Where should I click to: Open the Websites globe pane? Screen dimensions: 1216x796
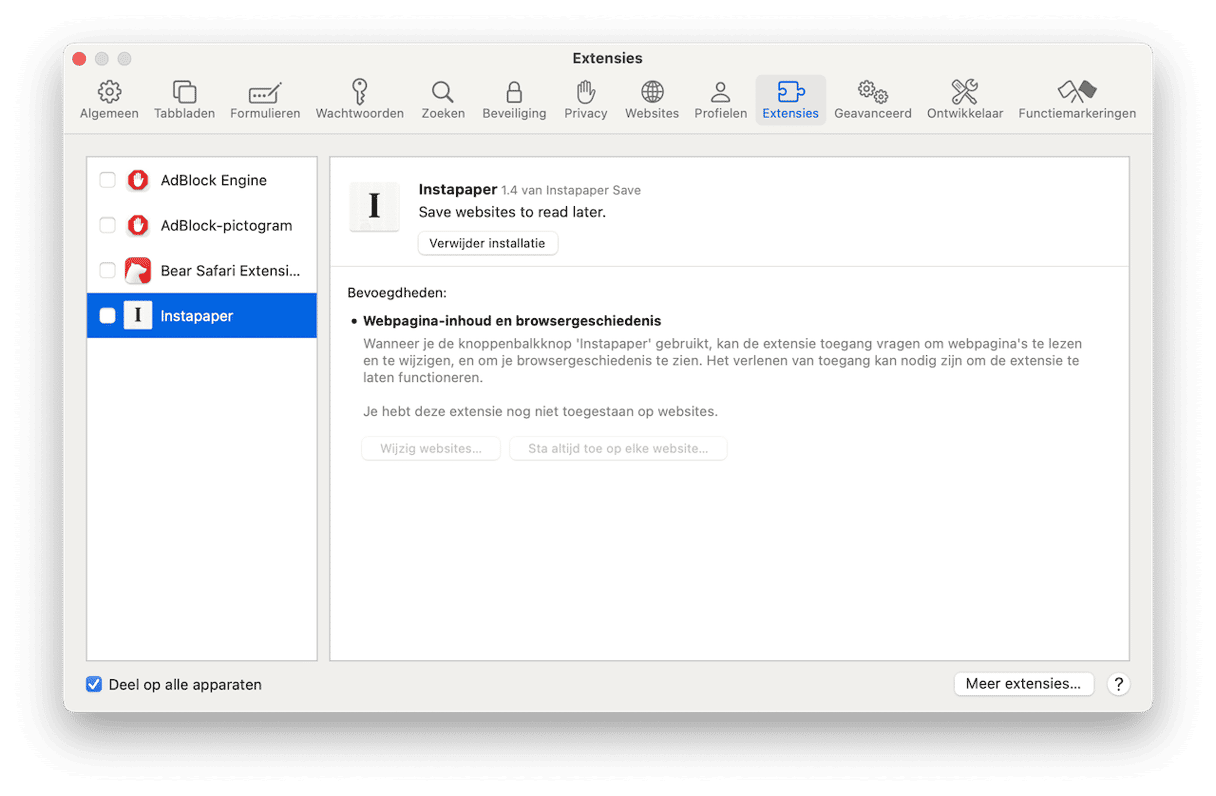pyautogui.click(x=652, y=100)
